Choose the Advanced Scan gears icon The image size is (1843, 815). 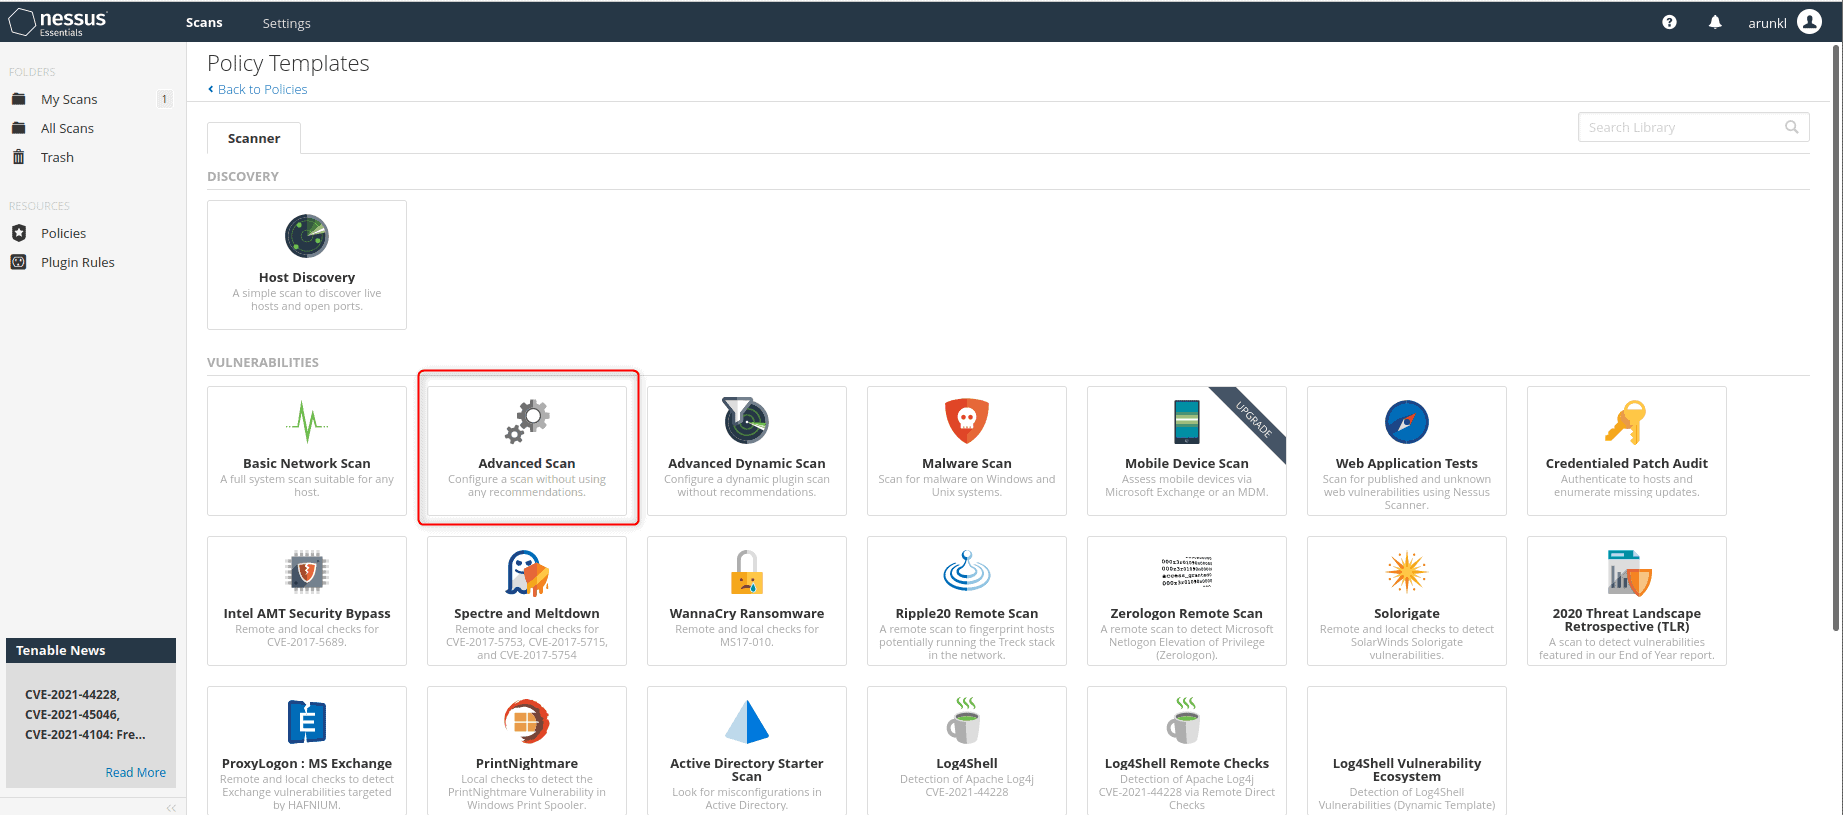click(x=527, y=422)
